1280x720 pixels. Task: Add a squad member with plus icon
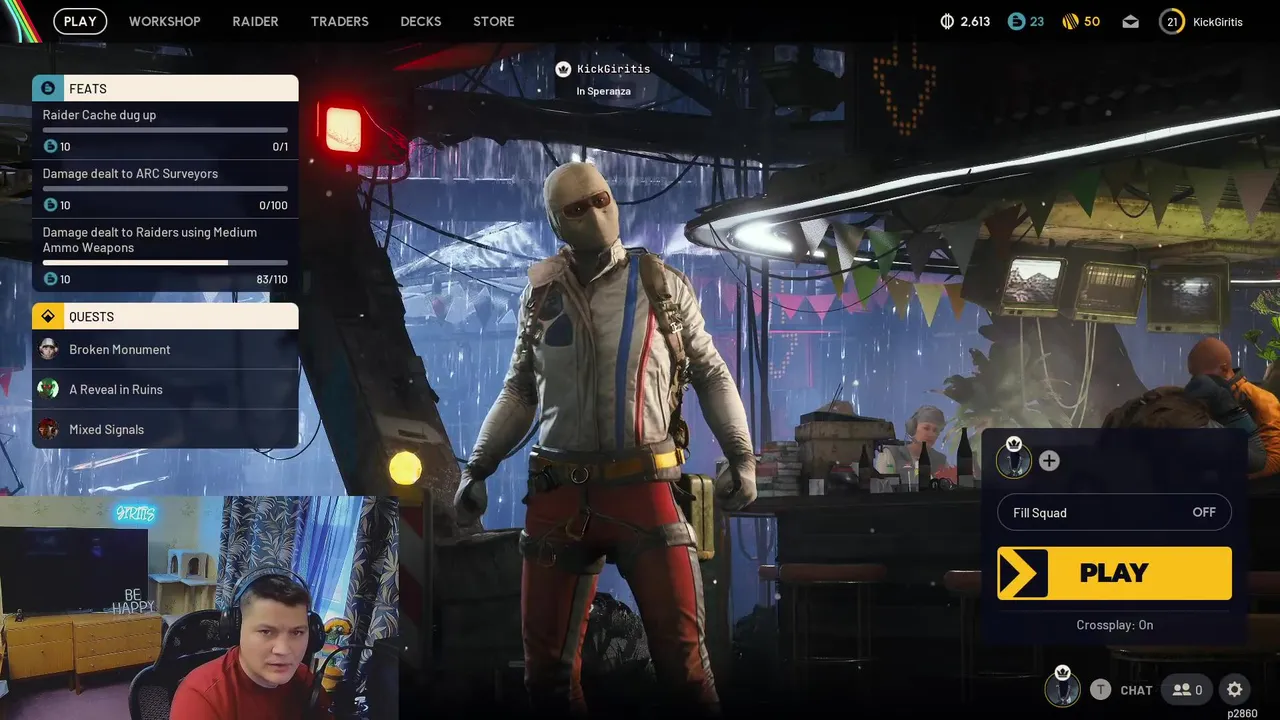(x=1049, y=461)
